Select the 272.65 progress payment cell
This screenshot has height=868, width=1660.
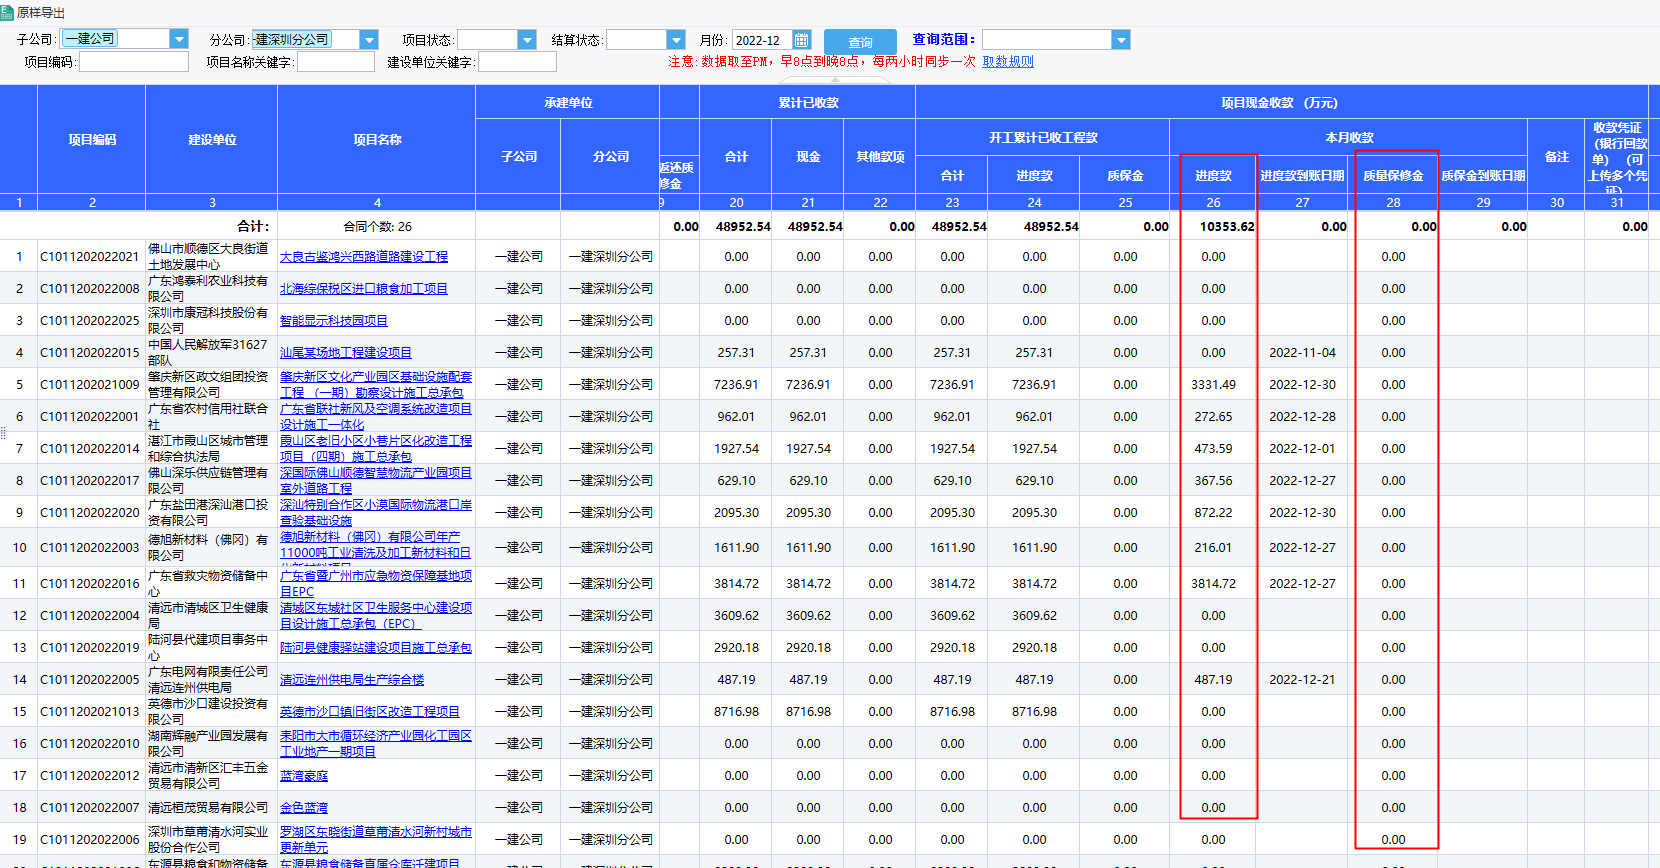click(x=1214, y=417)
